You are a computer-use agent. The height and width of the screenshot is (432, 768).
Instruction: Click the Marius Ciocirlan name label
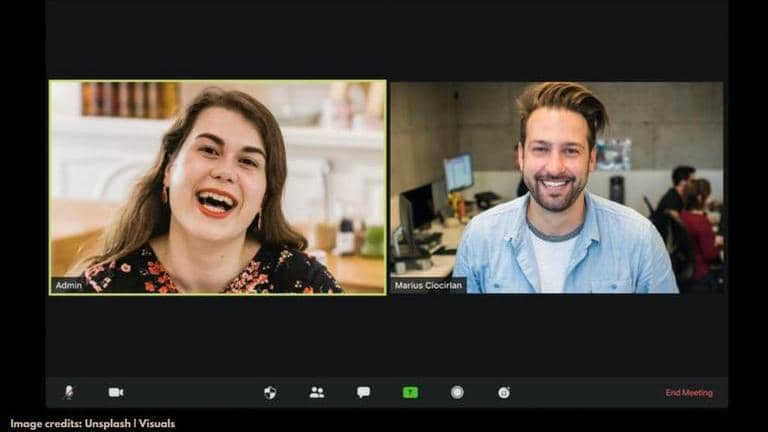[x=428, y=285]
